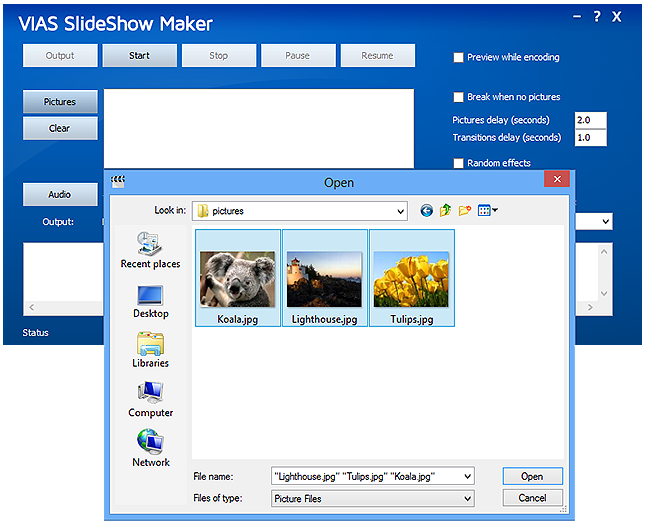This screenshot has height=527, width=650.
Task: Click the log scroll right arrow
Action: [590, 307]
